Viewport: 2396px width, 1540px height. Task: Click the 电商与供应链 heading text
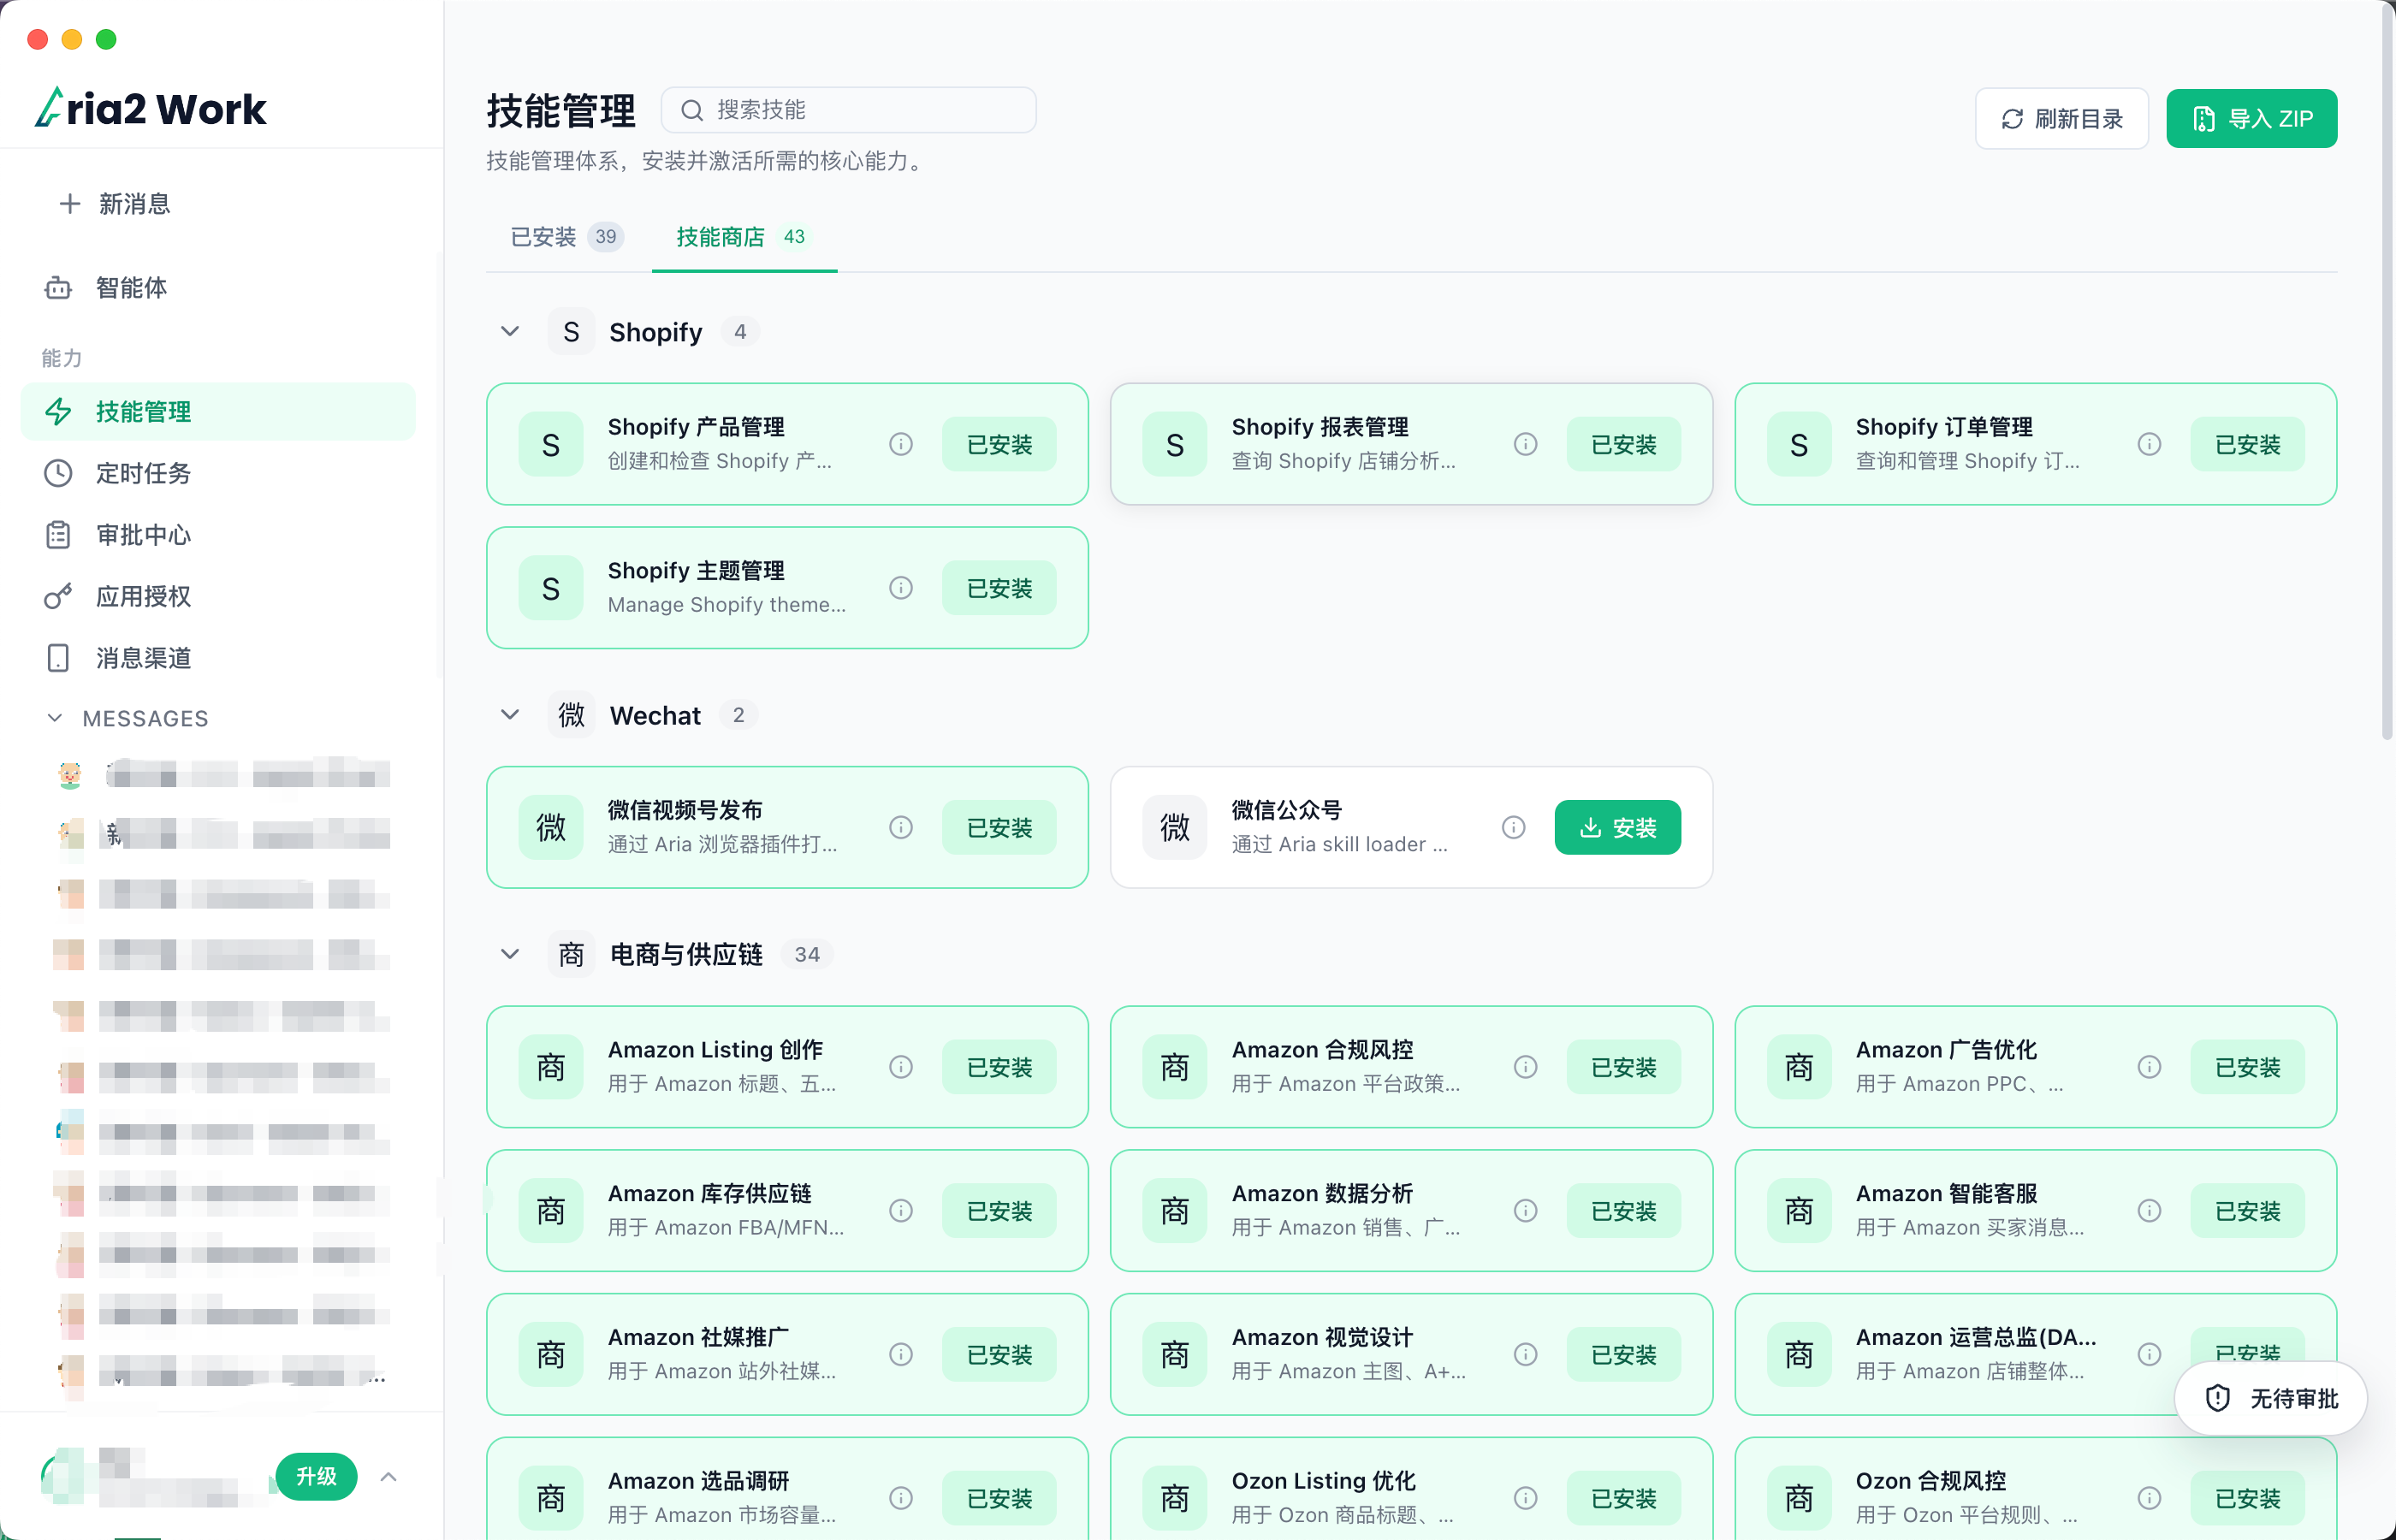pos(686,954)
